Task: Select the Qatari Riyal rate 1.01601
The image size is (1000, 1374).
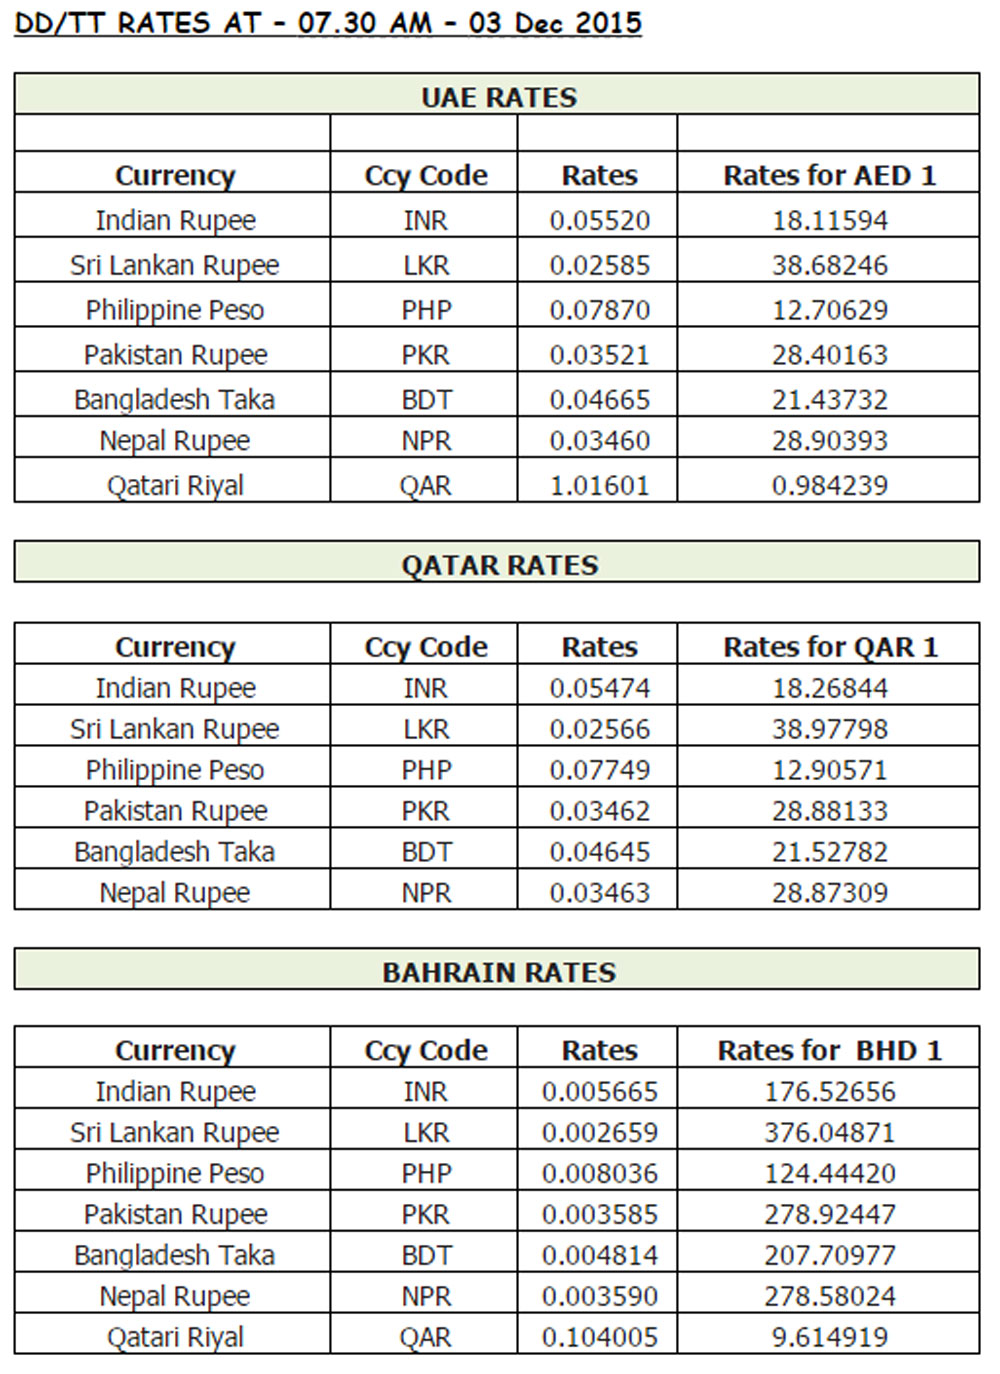Action: (599, 485)
